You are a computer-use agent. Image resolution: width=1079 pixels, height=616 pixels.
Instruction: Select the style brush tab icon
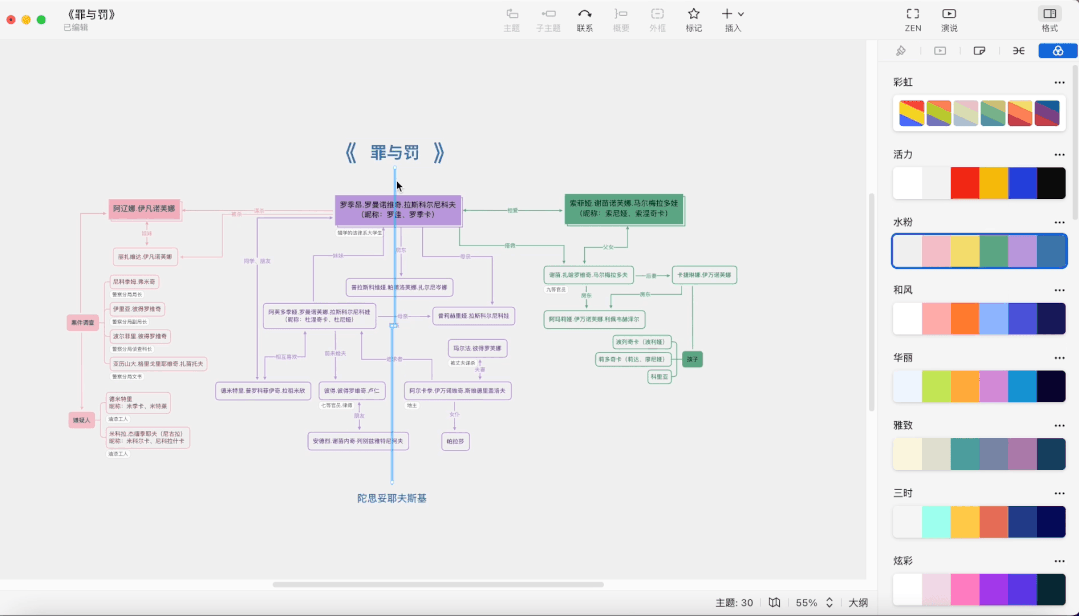pyautogui.click(x=901, y=51)
